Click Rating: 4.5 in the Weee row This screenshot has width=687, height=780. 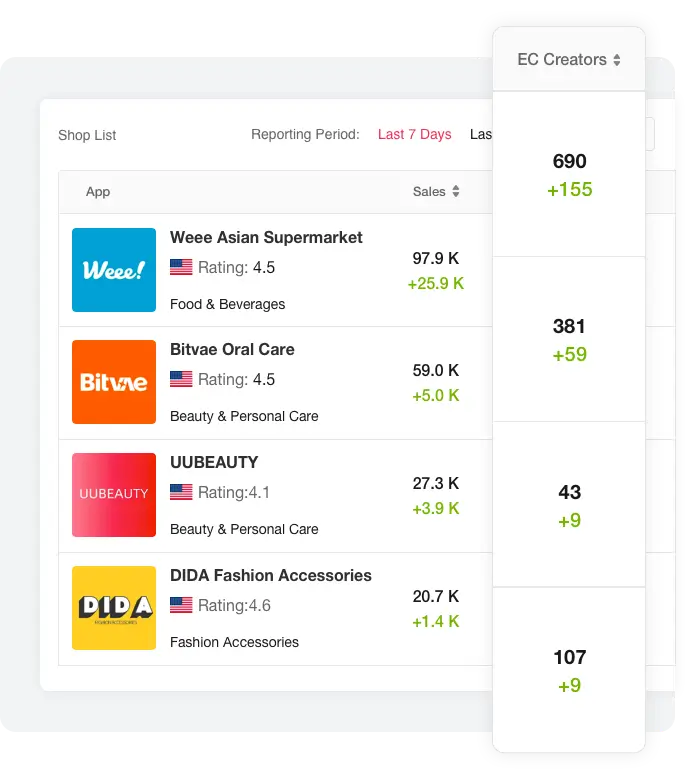[x=236, y=267]
